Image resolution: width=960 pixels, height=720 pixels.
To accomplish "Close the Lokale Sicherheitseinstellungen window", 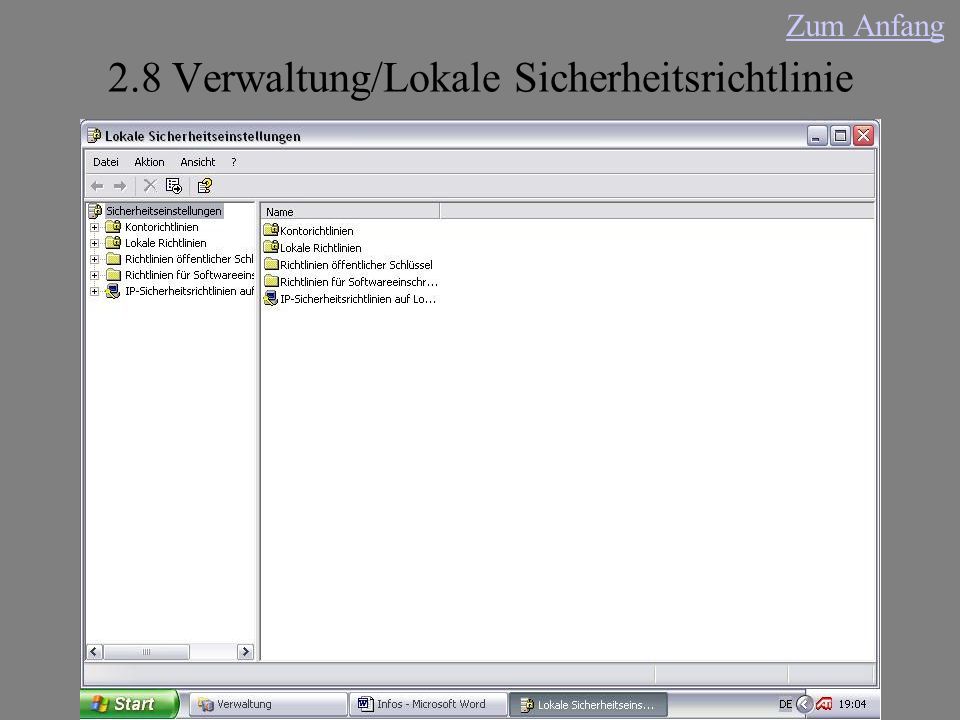I will tap(864, 135).
